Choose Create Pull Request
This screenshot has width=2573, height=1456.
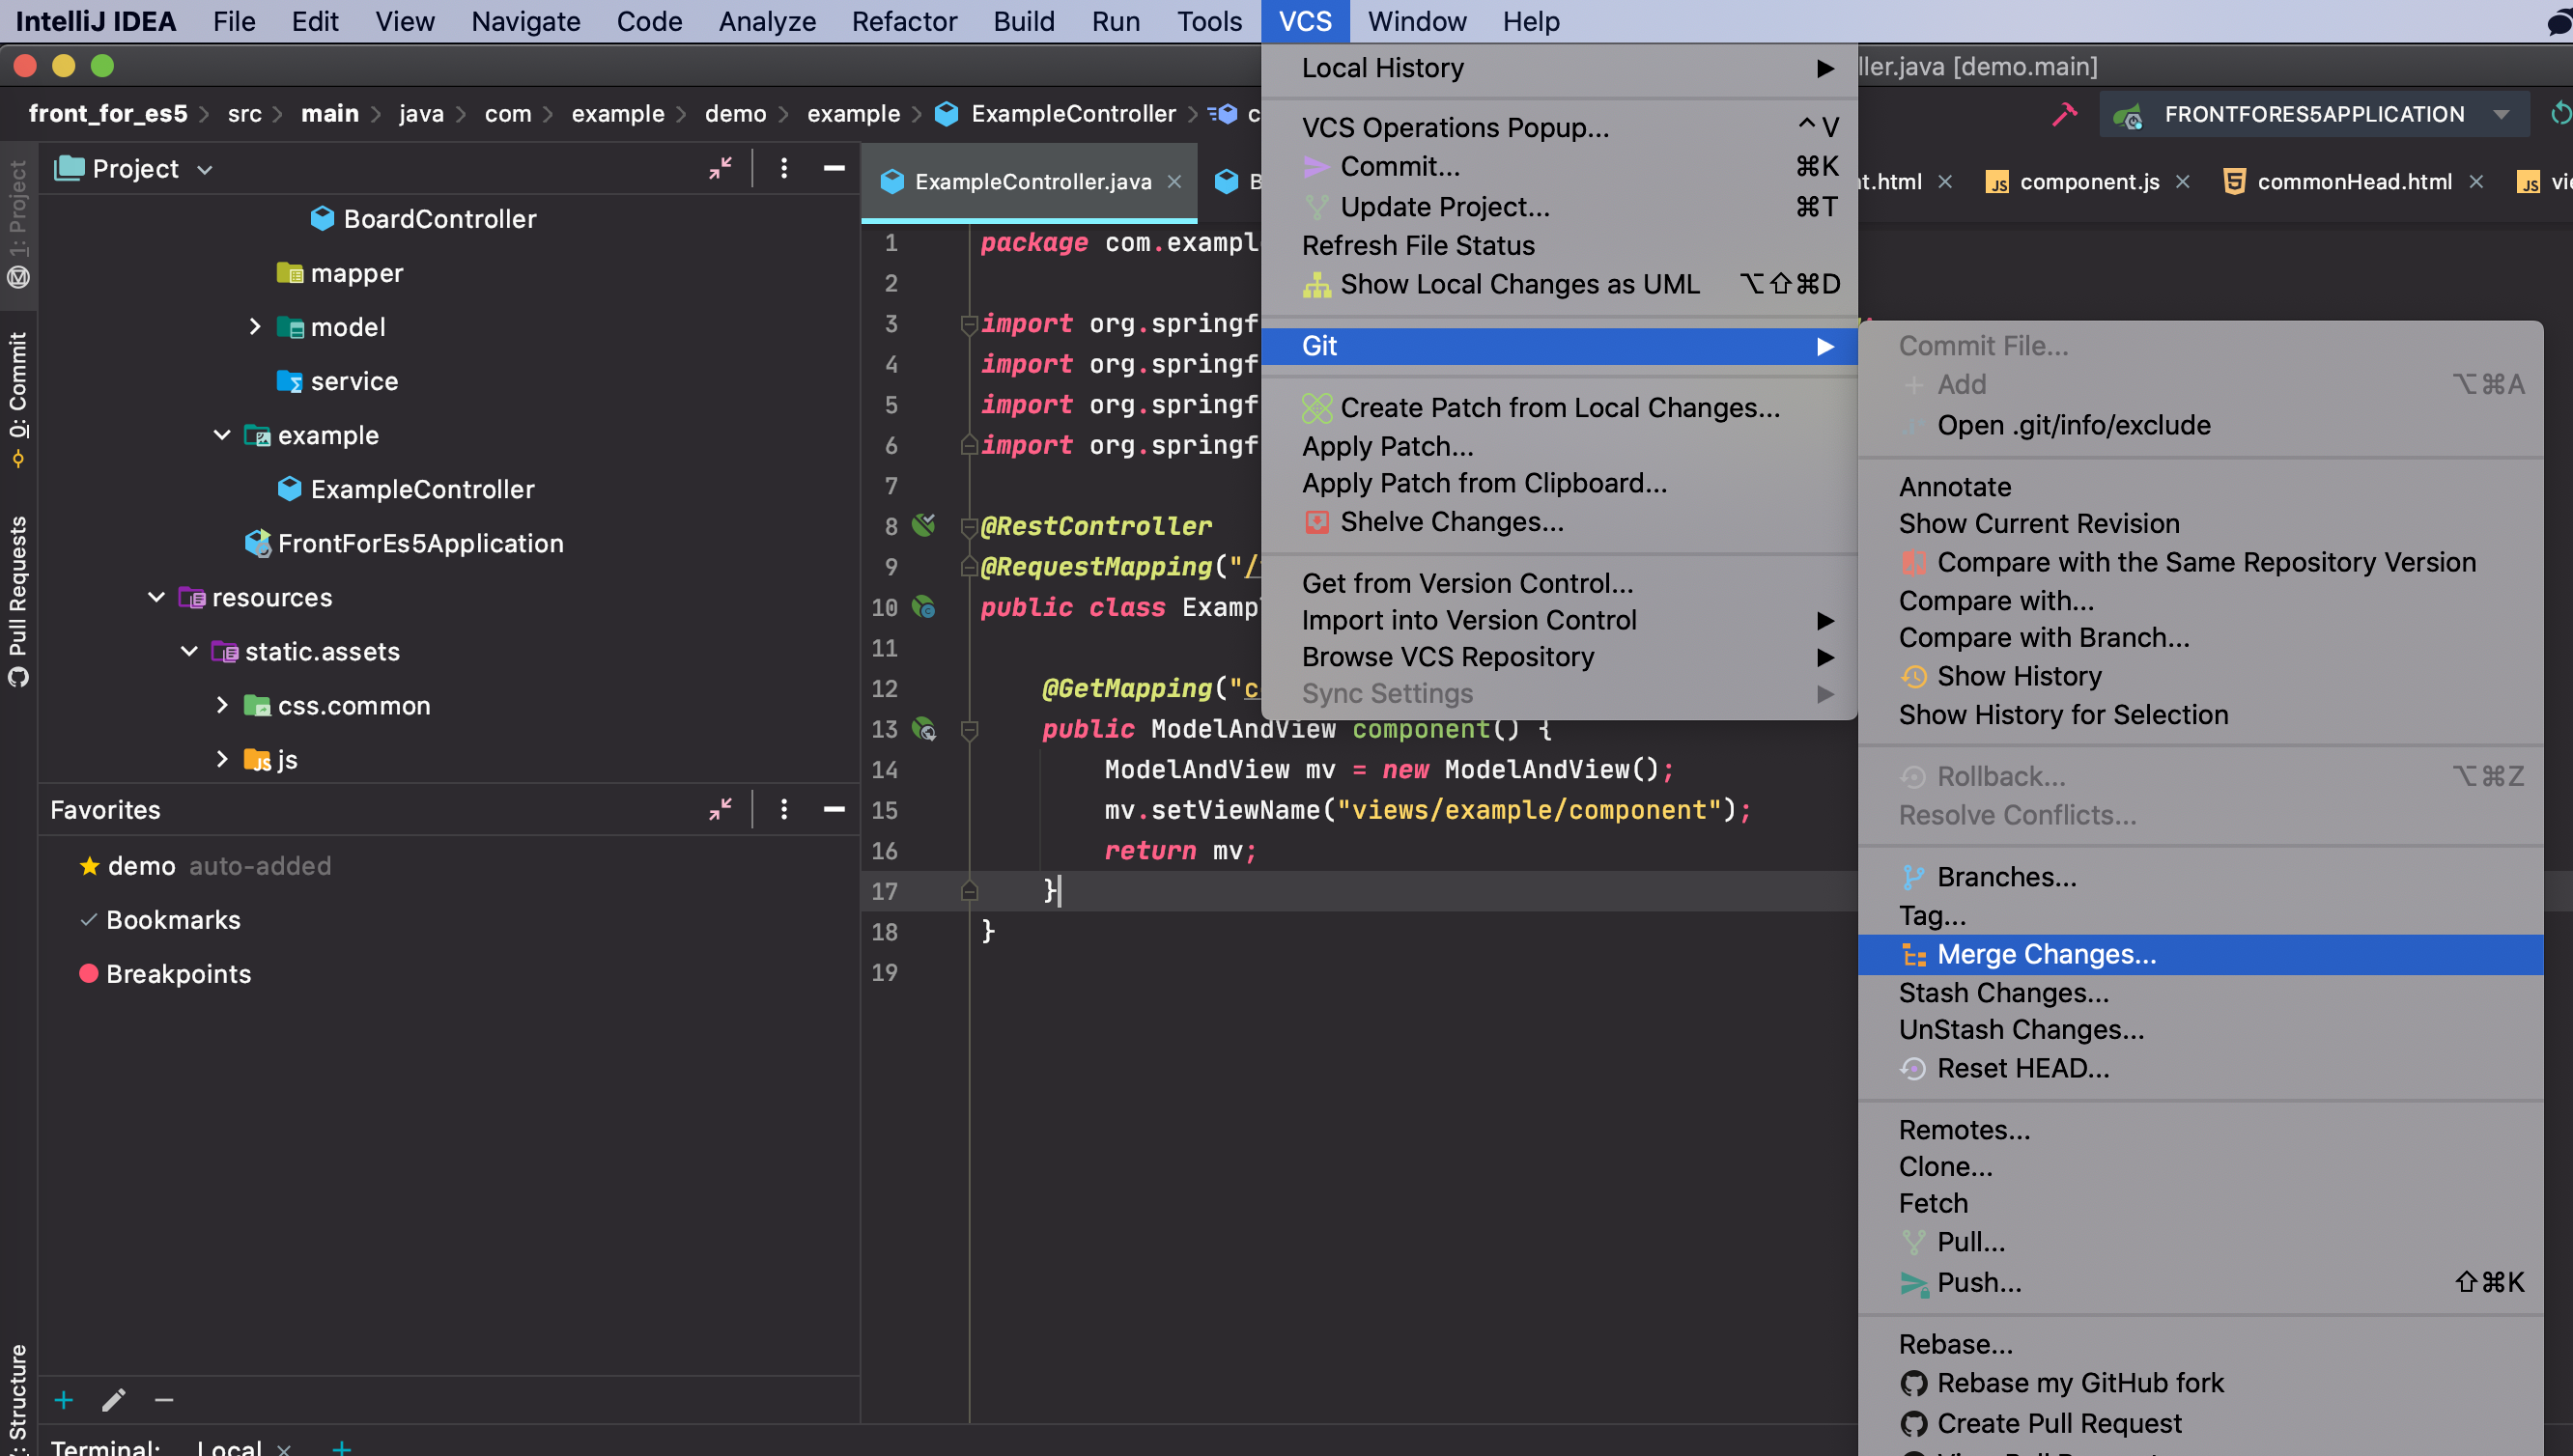coord(2200,1423)
